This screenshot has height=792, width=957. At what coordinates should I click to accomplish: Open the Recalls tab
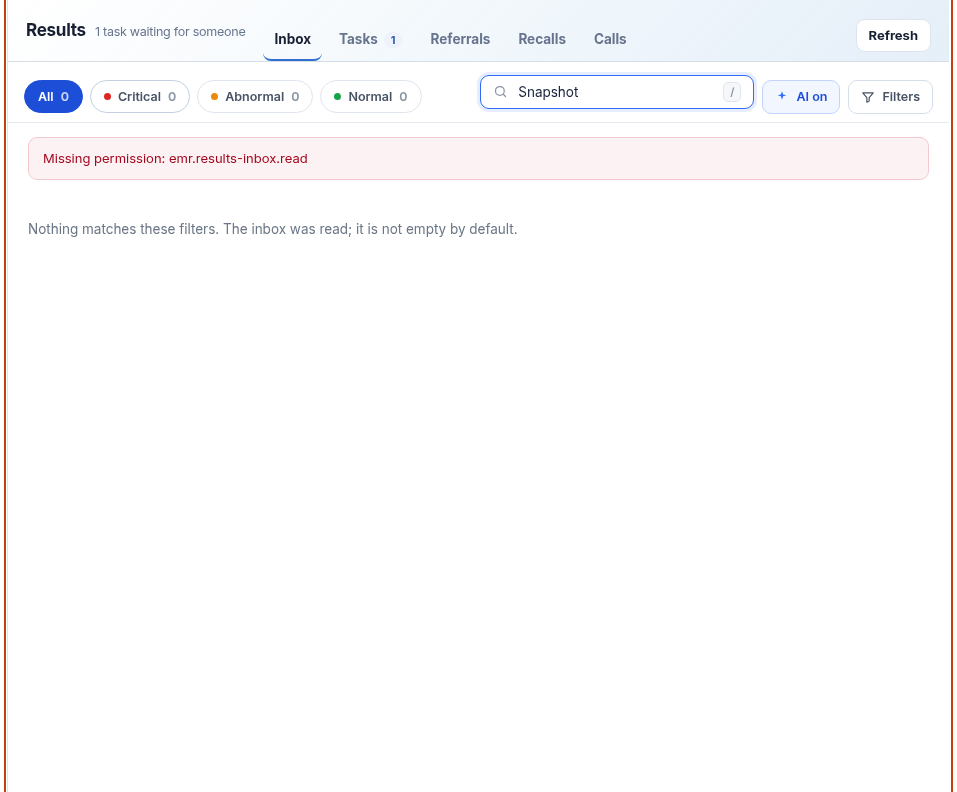[x=542, y=39]
